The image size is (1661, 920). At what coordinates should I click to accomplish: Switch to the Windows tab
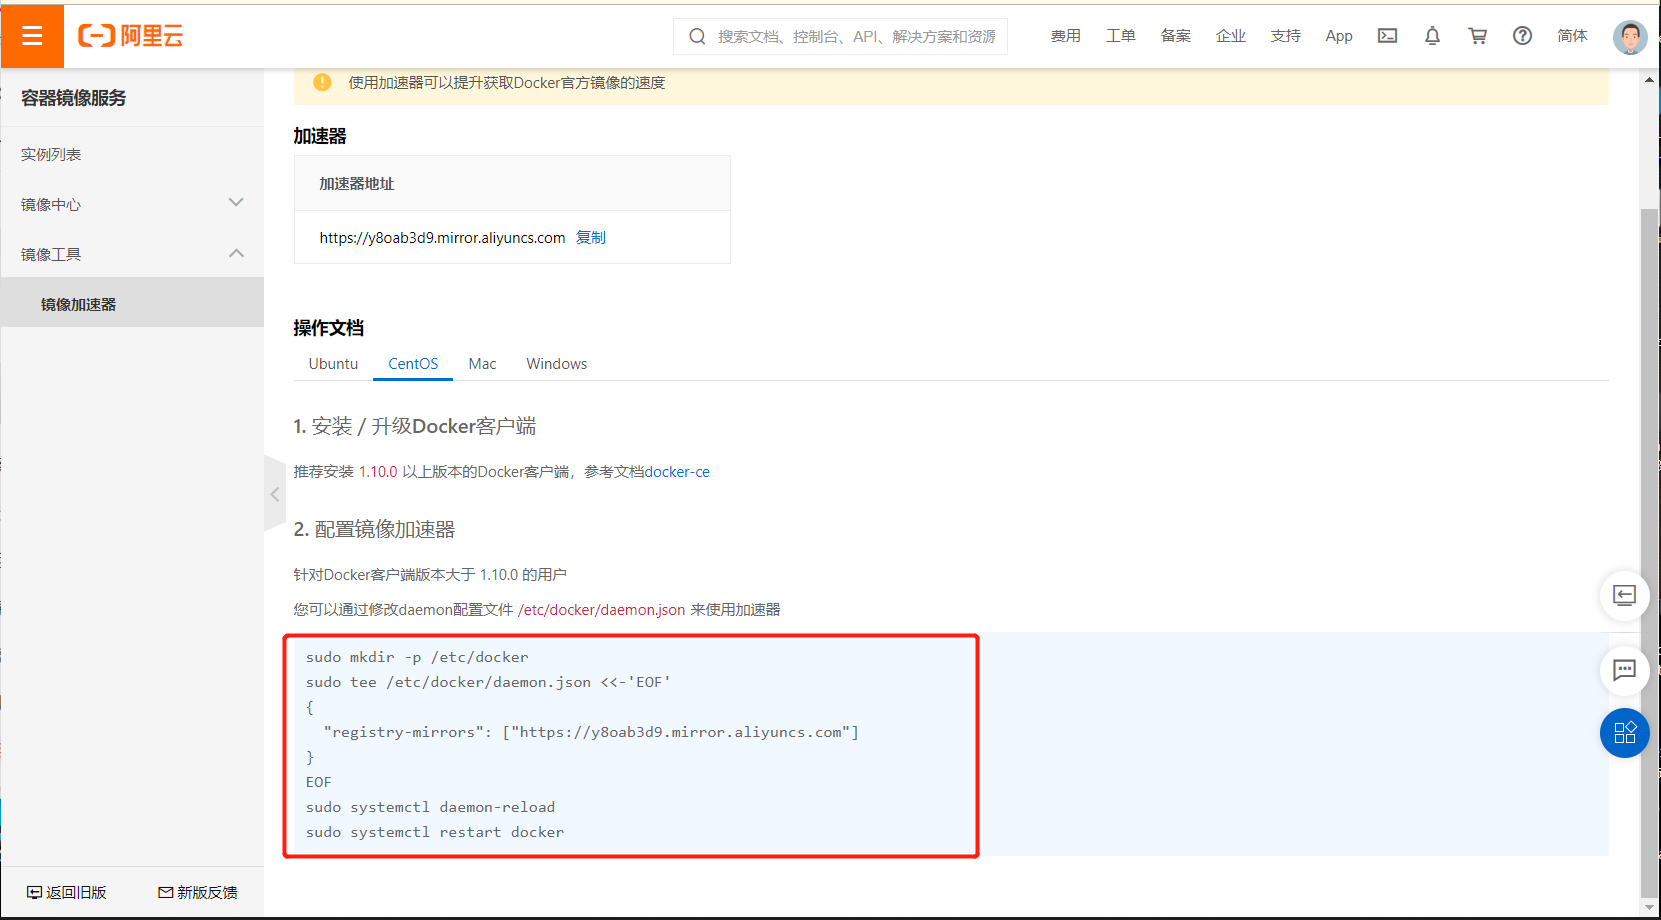556,364
